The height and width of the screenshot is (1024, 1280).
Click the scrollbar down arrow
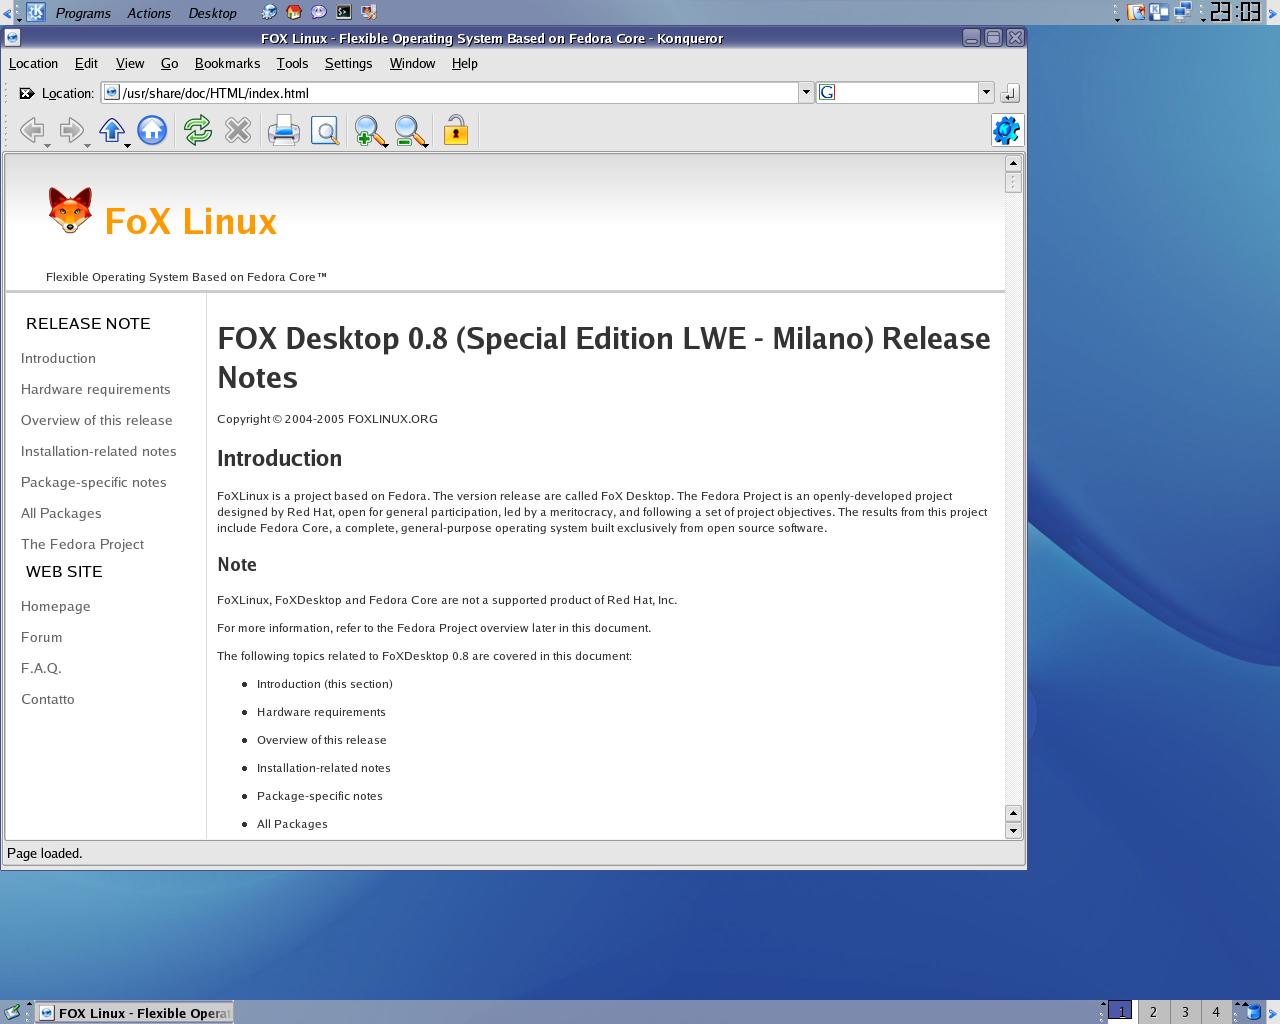pyautogui.click(x=1013, y=830)
